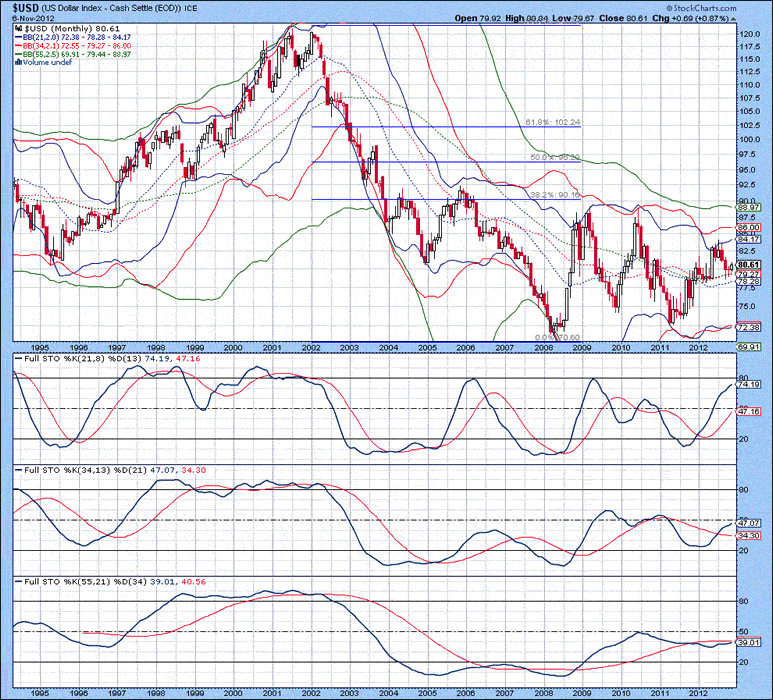The image size is (773, 700).
Task: Click the 2012 year marker at the very bottom axis
Action: click(x=698, y=690)
